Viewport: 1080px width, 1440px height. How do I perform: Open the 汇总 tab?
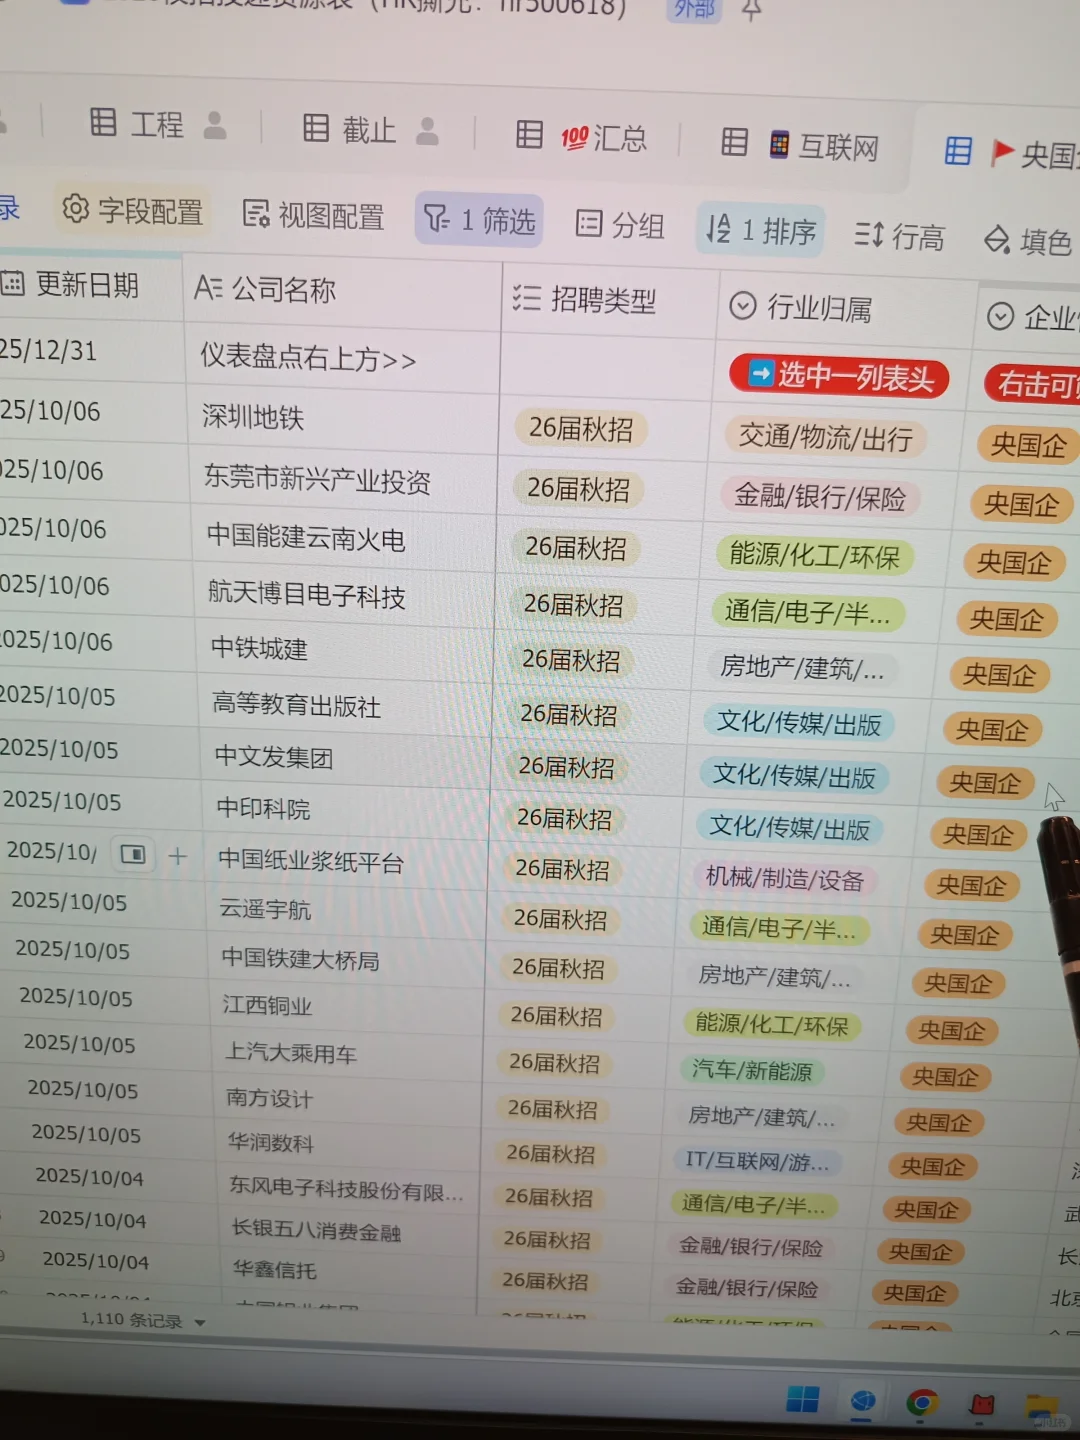[580, 136]
